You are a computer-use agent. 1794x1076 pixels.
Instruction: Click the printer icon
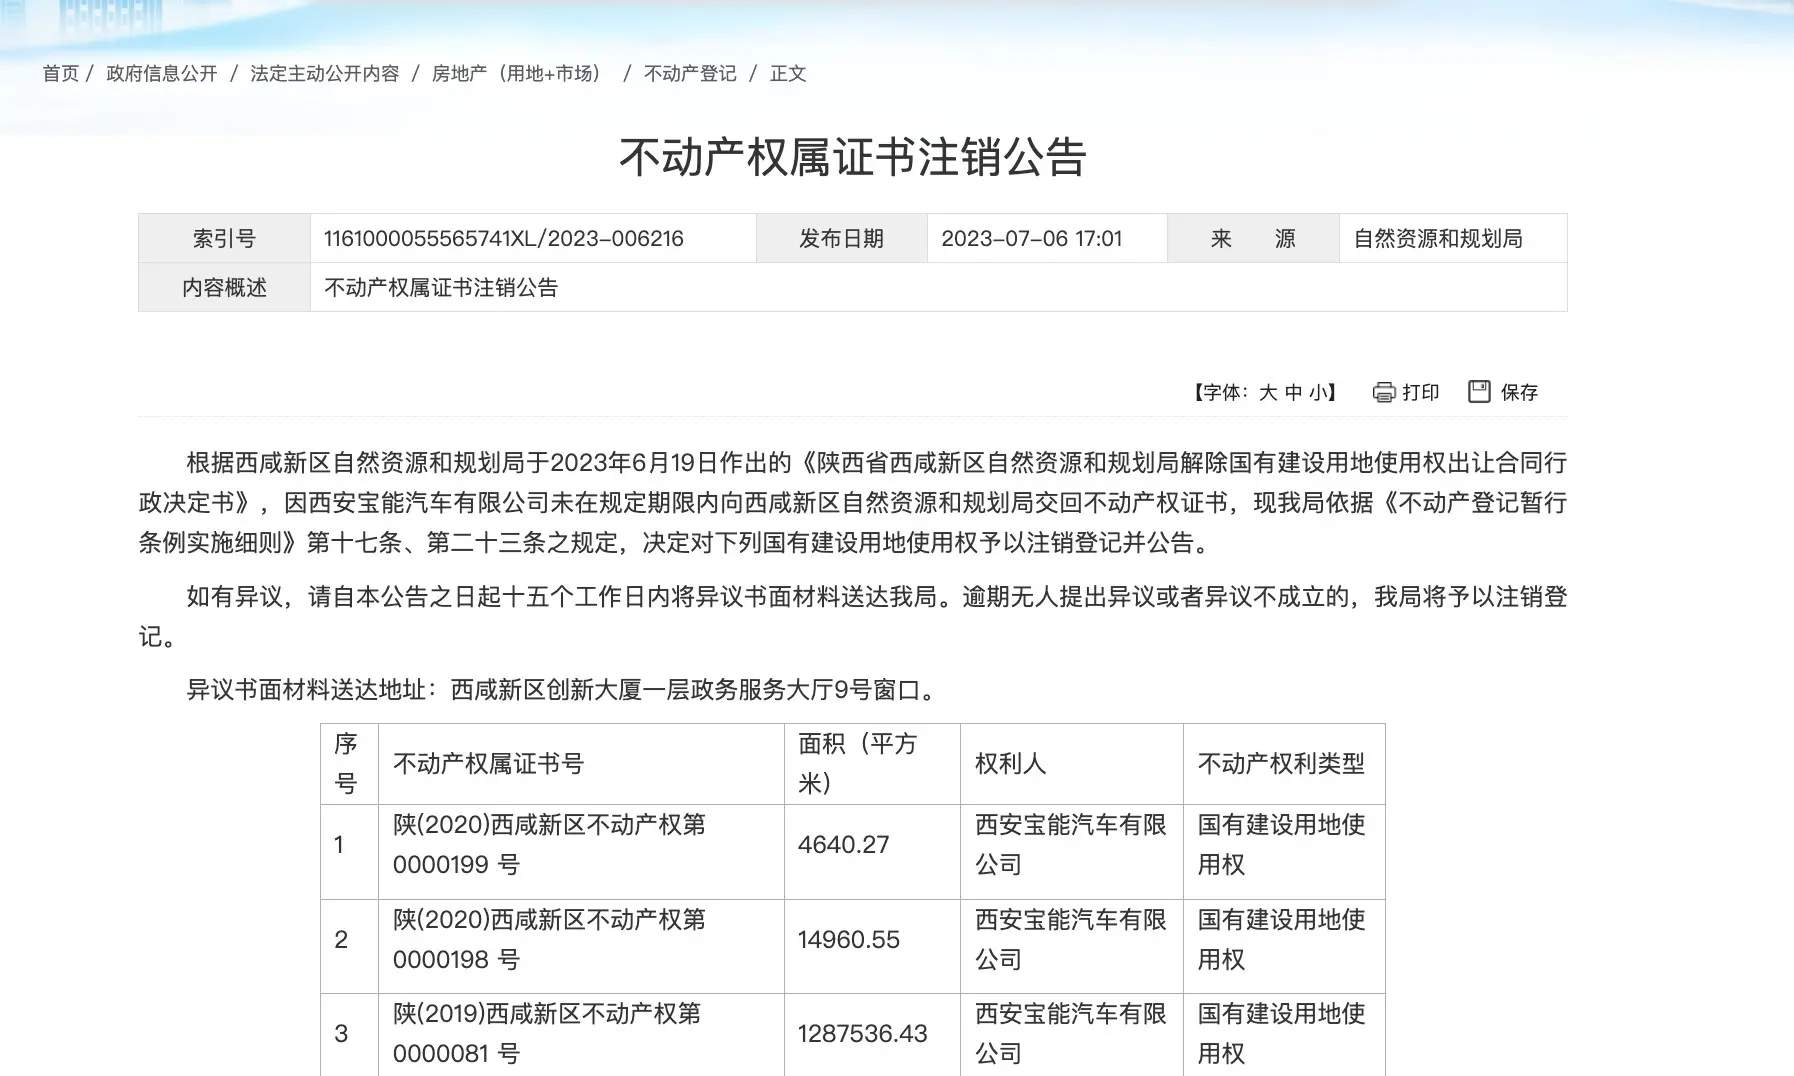pyautogui.click(x=1384, y=392)
